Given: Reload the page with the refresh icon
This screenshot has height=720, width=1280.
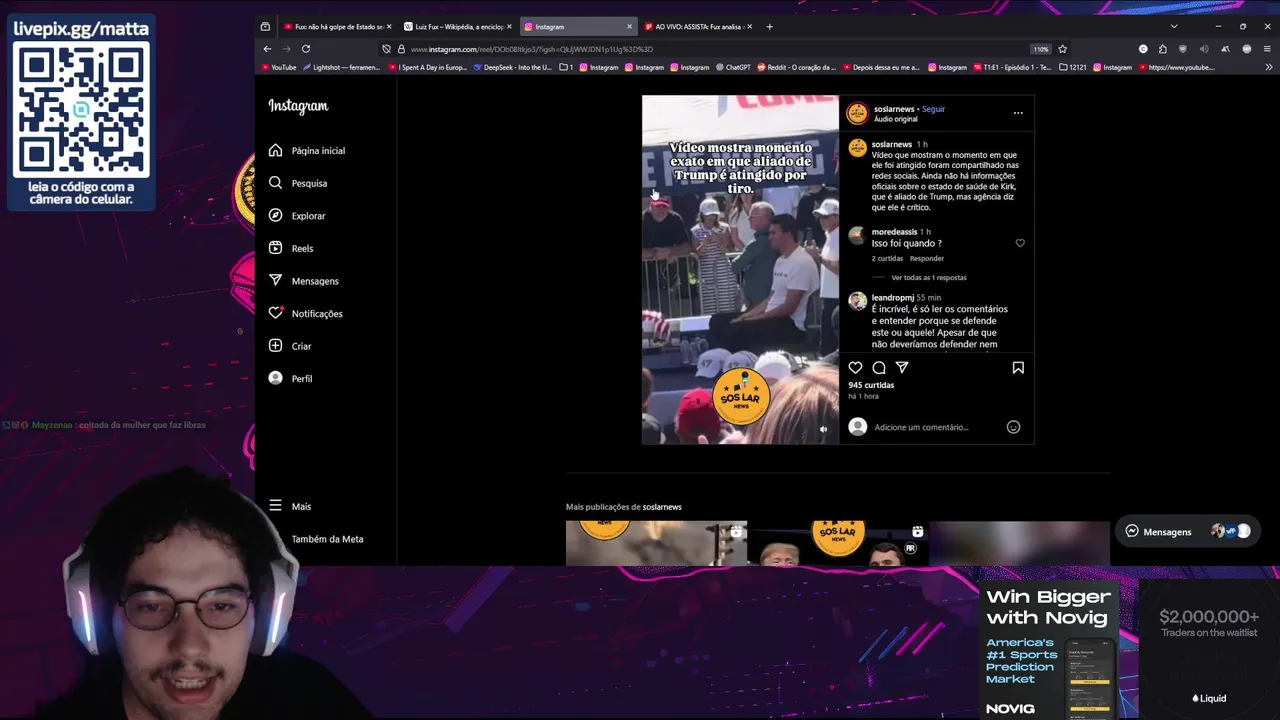Looking at the screenshot, I should [306, 49].
